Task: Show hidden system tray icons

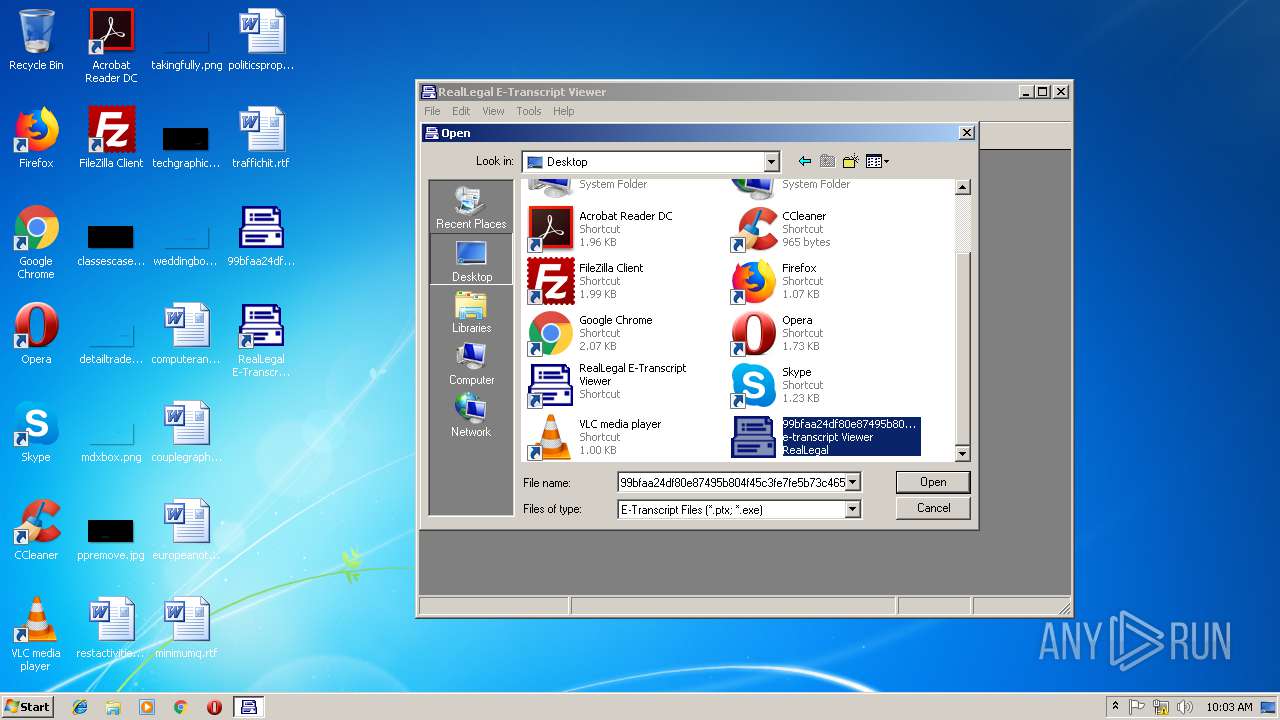Action: [1115, 706]
